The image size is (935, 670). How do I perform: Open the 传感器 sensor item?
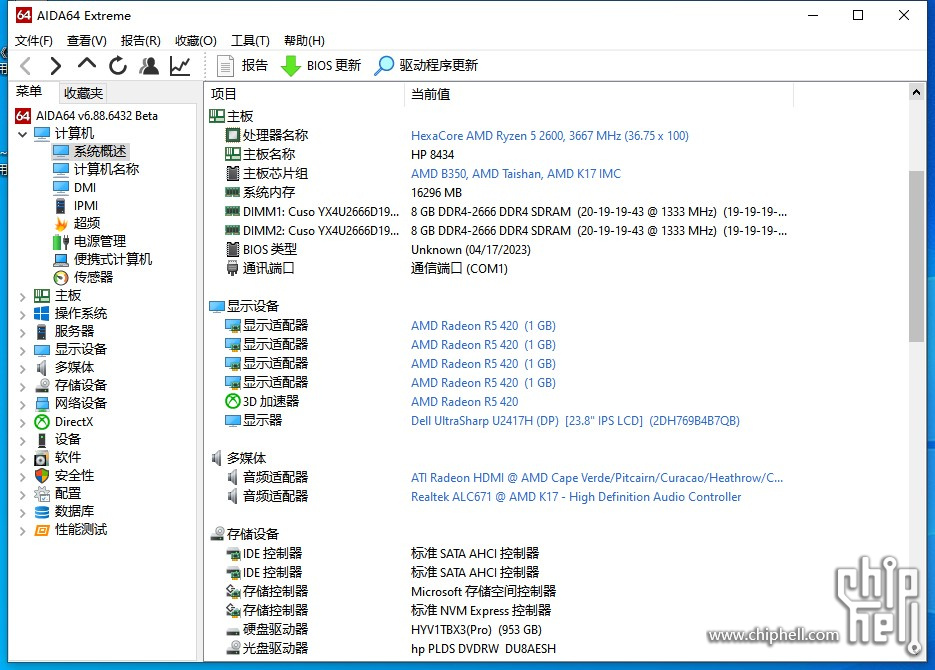pos(93,277)
